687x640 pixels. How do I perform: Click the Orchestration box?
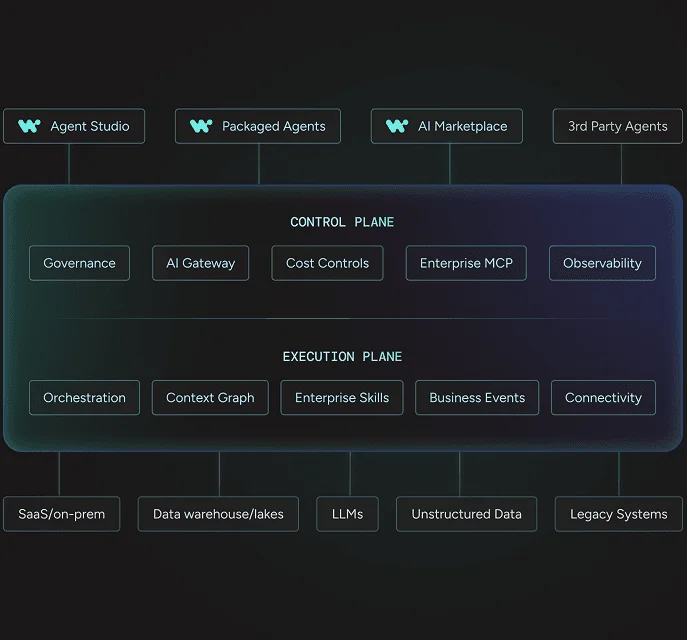tap(84, 397)
